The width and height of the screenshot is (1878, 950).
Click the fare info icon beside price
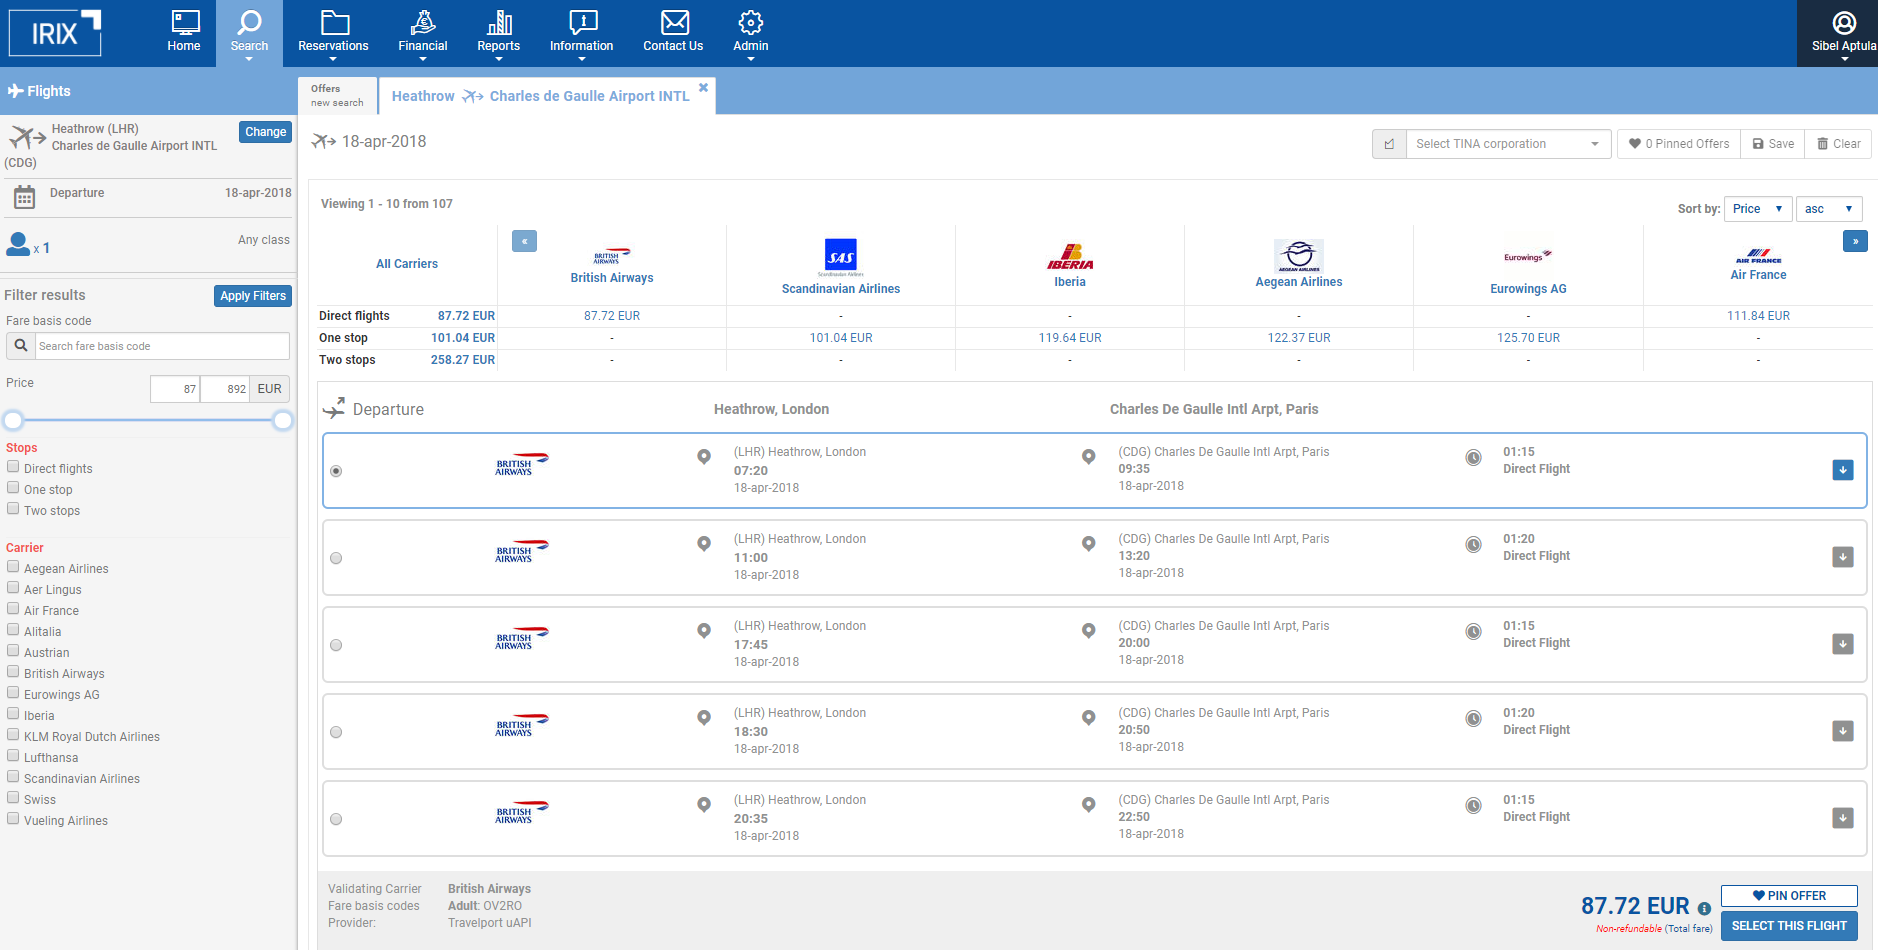pos(1704,909)
